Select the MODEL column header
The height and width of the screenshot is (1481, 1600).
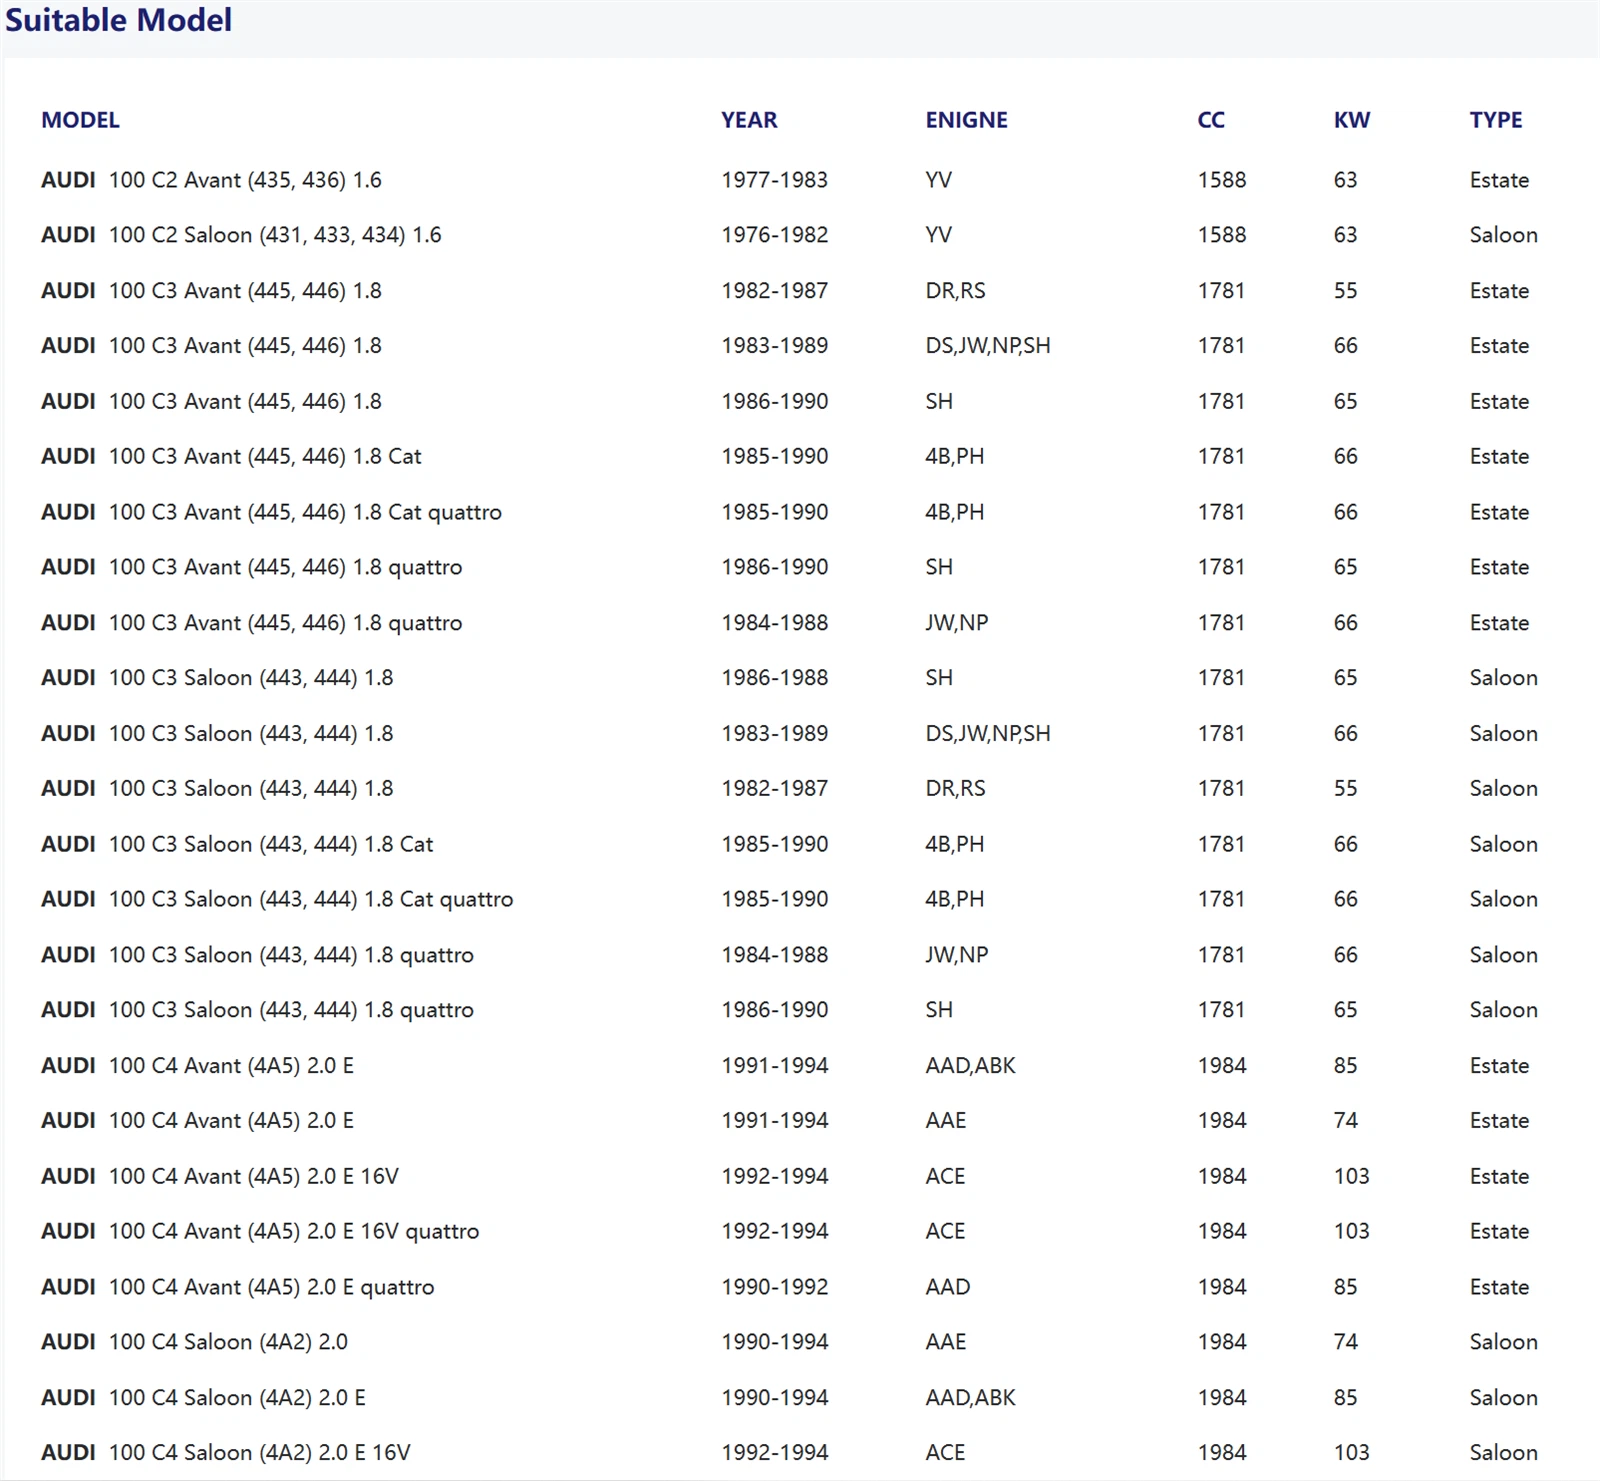pos(80,120)
